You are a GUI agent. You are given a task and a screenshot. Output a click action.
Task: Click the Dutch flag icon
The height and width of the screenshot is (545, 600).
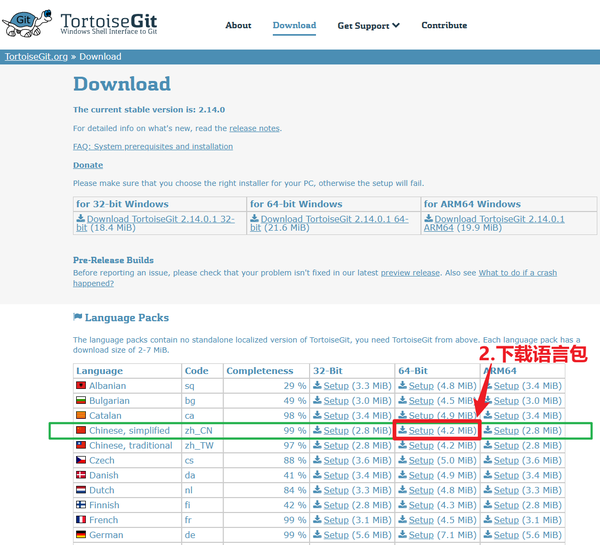81,490
